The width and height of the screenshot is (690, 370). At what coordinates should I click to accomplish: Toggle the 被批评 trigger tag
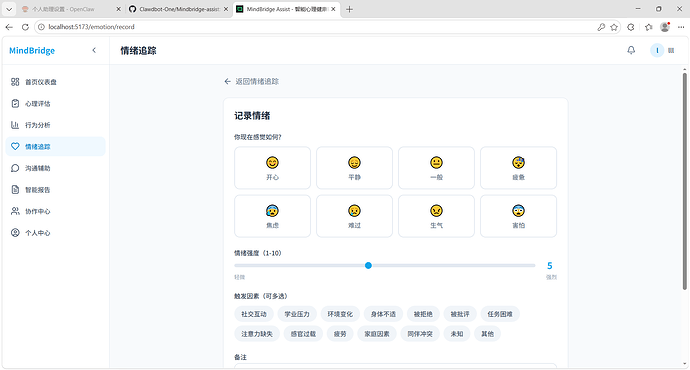460,314
